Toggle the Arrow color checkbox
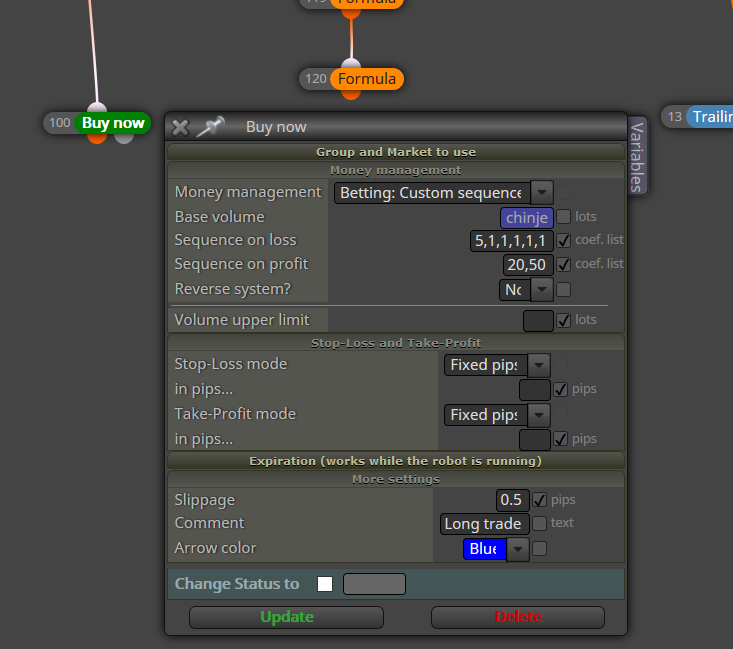Image resolution: width=733 pixels, height=649 pixels. click(539, 548)
